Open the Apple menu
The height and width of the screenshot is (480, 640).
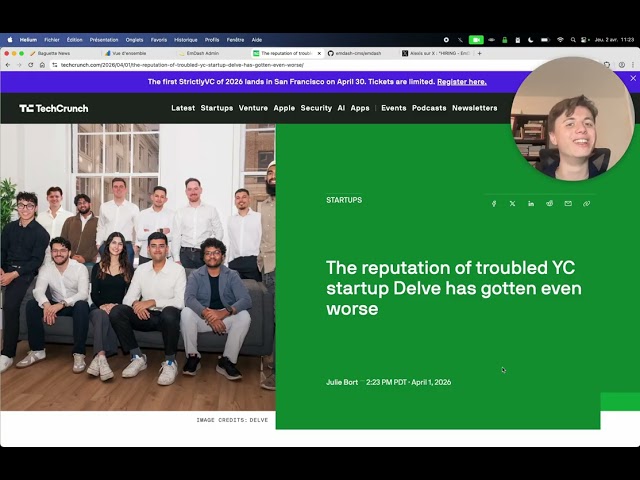[10, 40]
